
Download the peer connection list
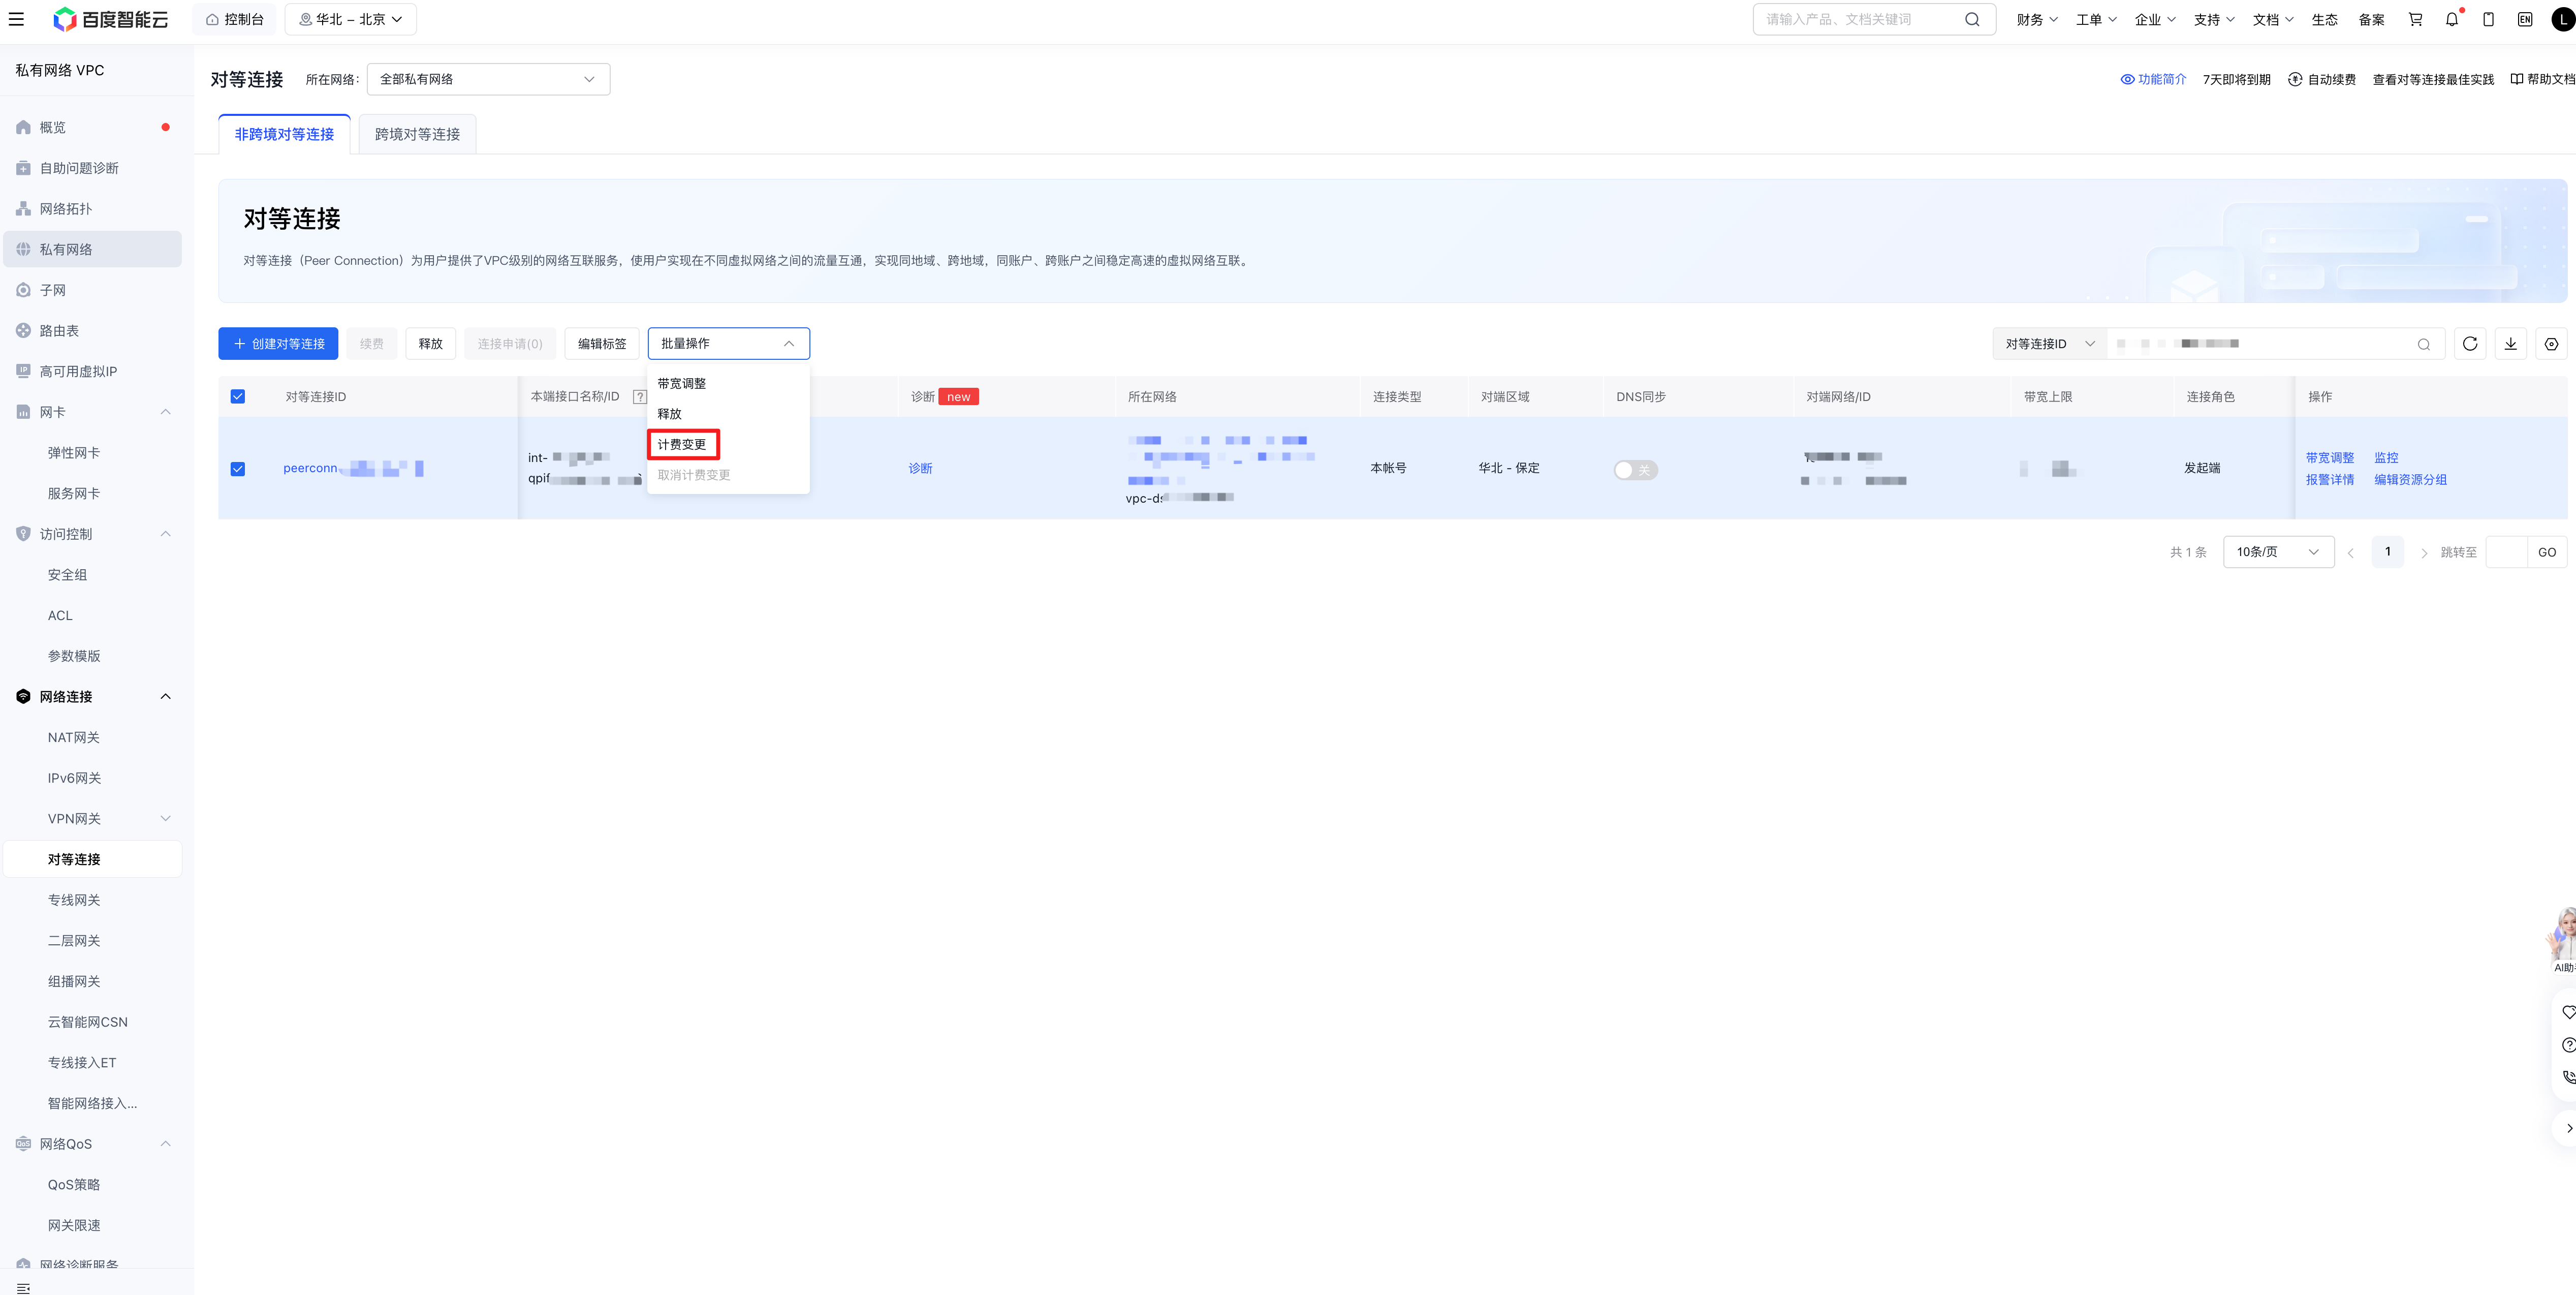pos(2511,344)
